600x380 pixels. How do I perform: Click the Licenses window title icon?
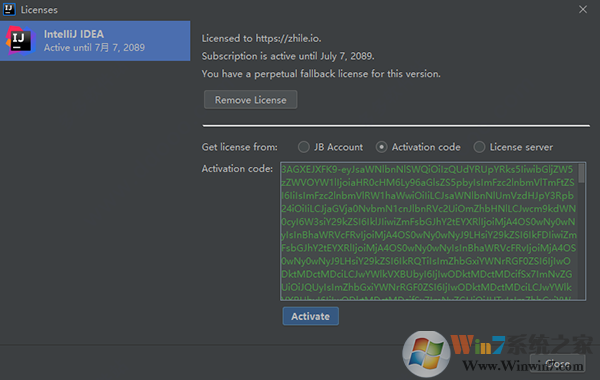9,9
